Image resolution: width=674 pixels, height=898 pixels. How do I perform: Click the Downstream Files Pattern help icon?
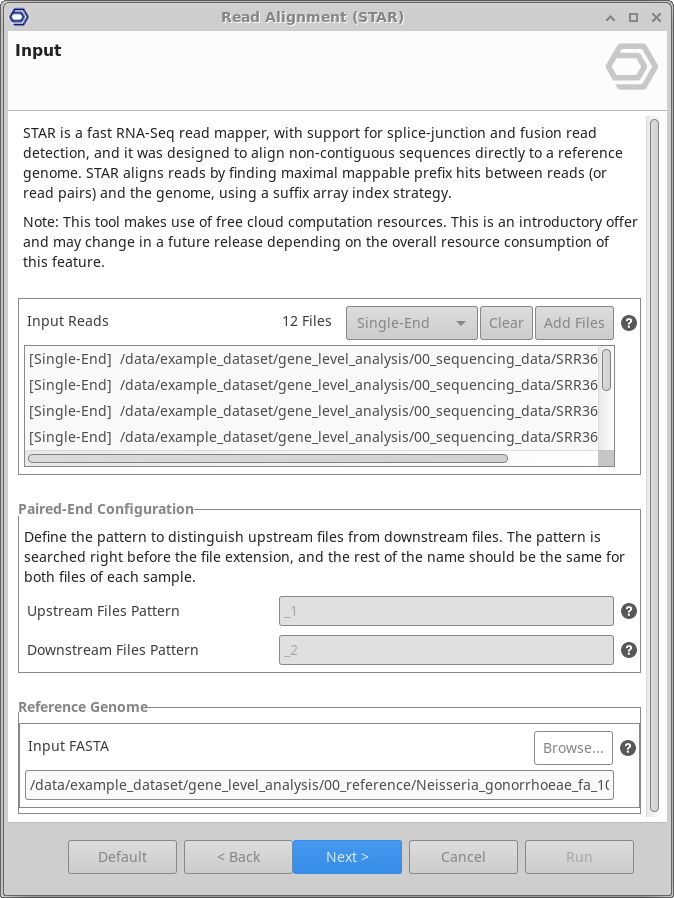629,650
